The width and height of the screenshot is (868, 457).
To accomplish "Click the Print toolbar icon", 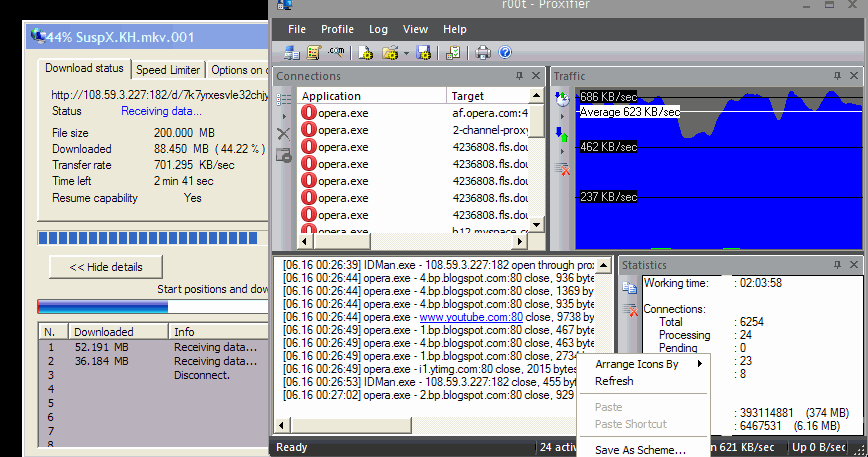I will click(483, 53).
